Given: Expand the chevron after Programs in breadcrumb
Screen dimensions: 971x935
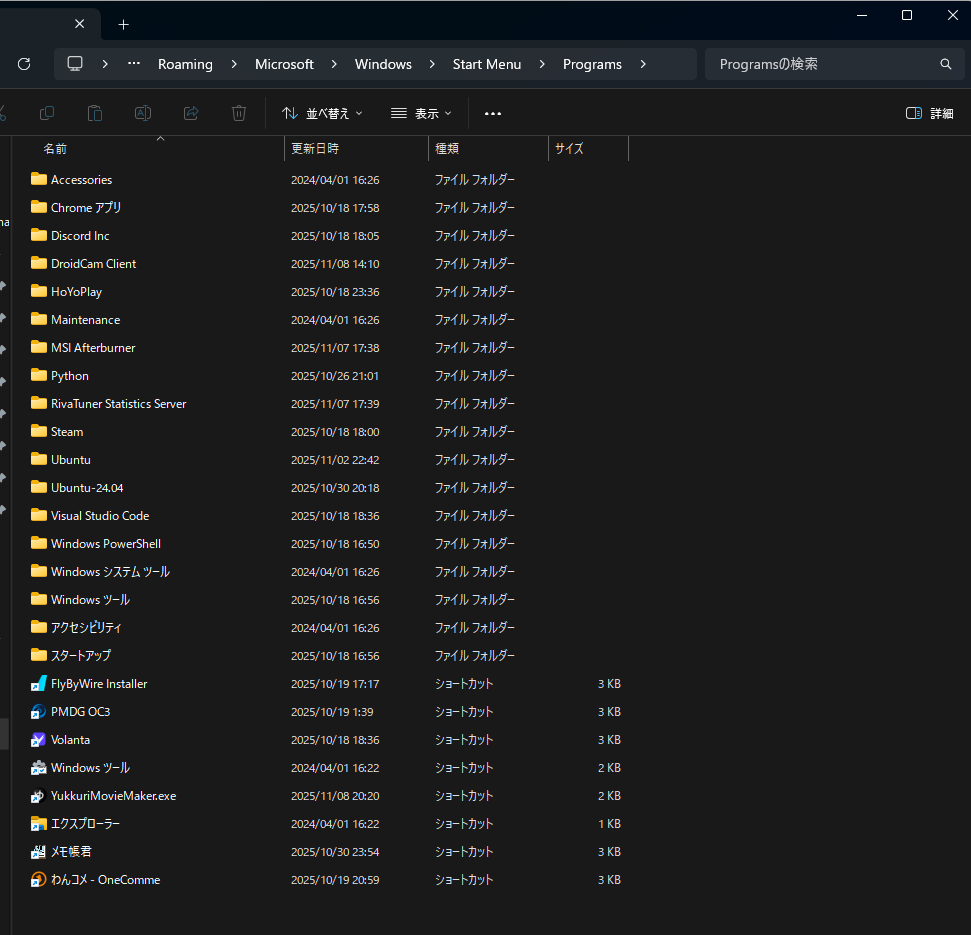Looking at the screenshot, I should pyautogui.click(x=643, y=64).
